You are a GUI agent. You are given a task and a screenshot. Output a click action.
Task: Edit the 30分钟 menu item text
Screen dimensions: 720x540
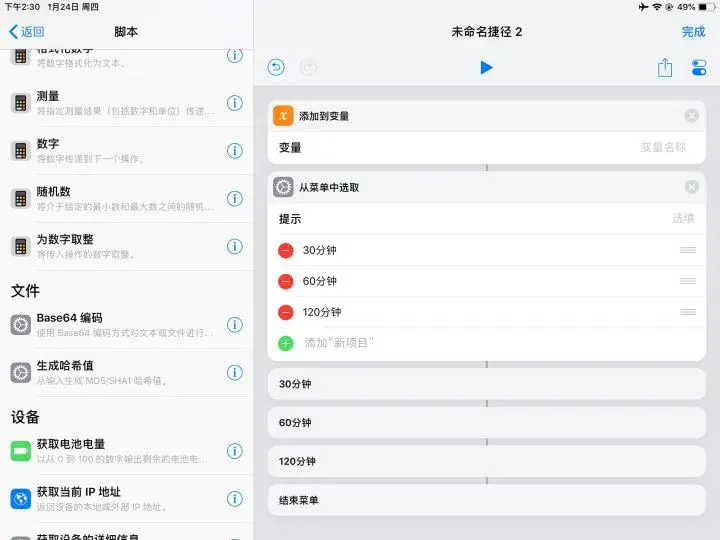[x=320, y=250]
